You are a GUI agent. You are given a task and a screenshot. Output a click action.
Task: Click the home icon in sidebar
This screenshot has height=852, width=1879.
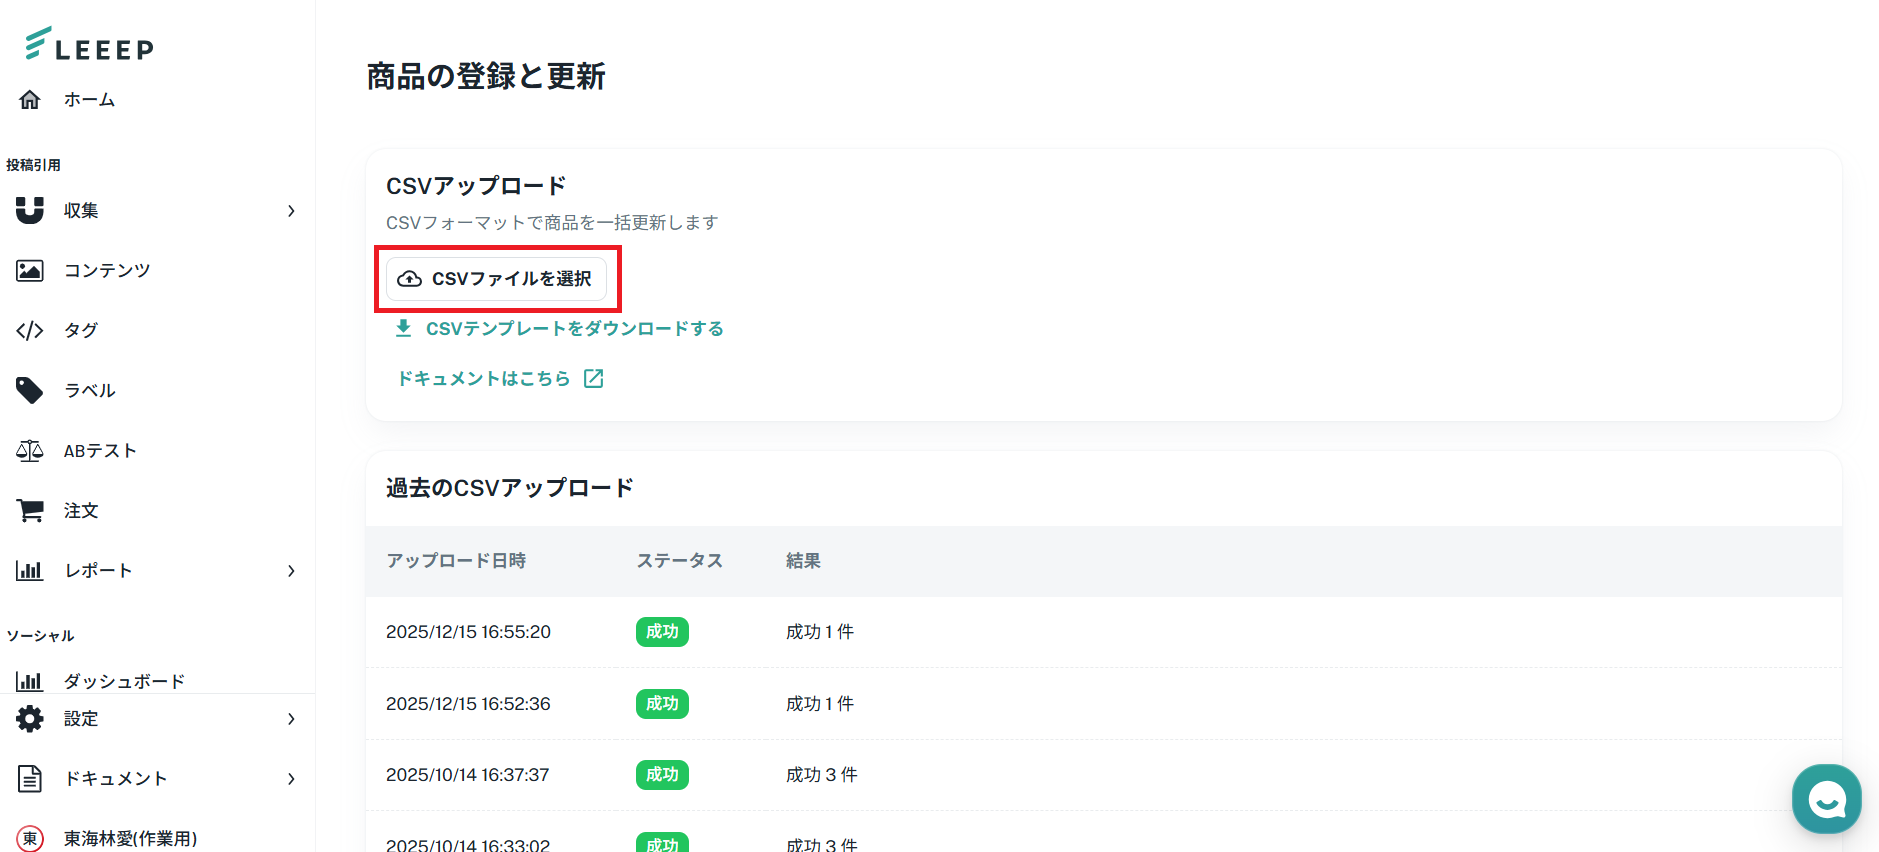pos(30,100)
